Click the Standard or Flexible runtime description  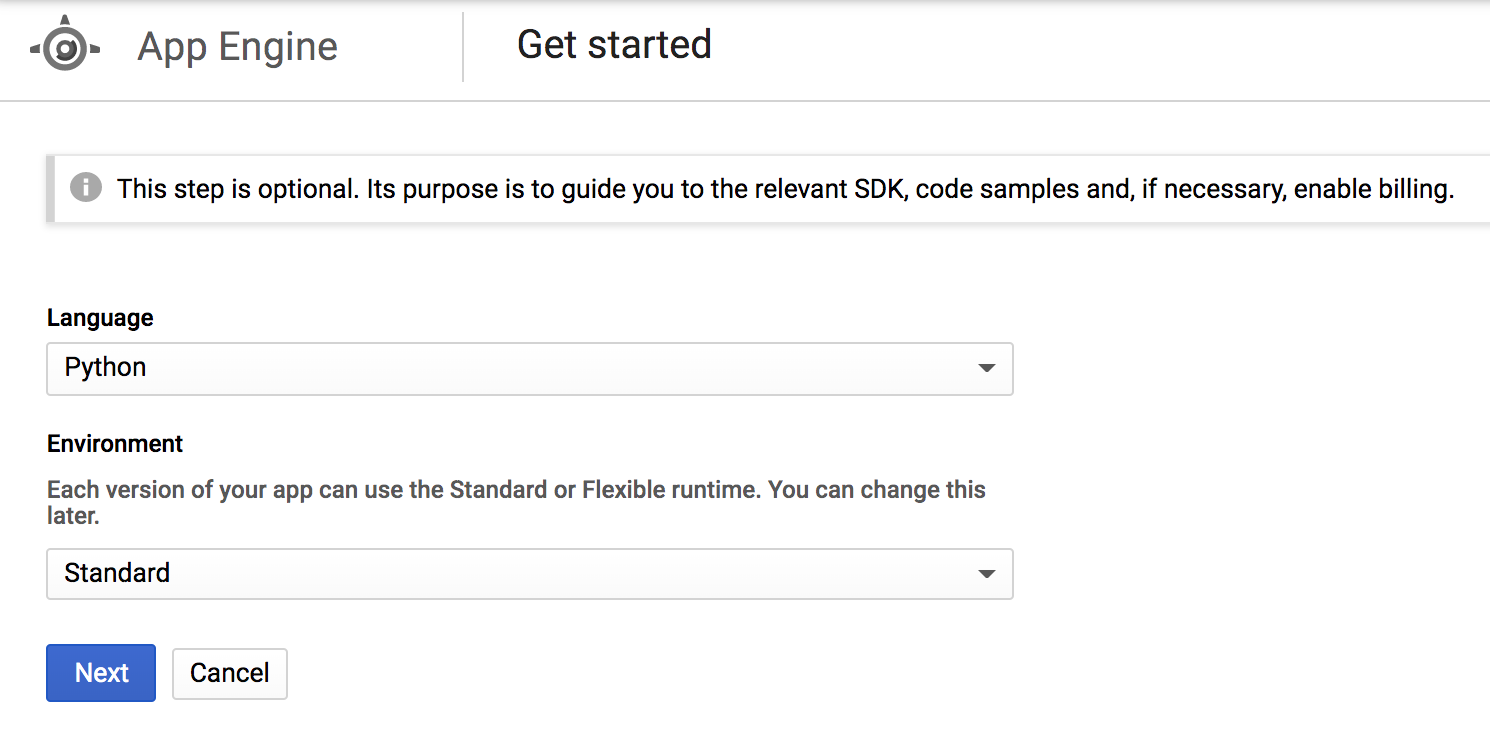(x=400, y=490)
